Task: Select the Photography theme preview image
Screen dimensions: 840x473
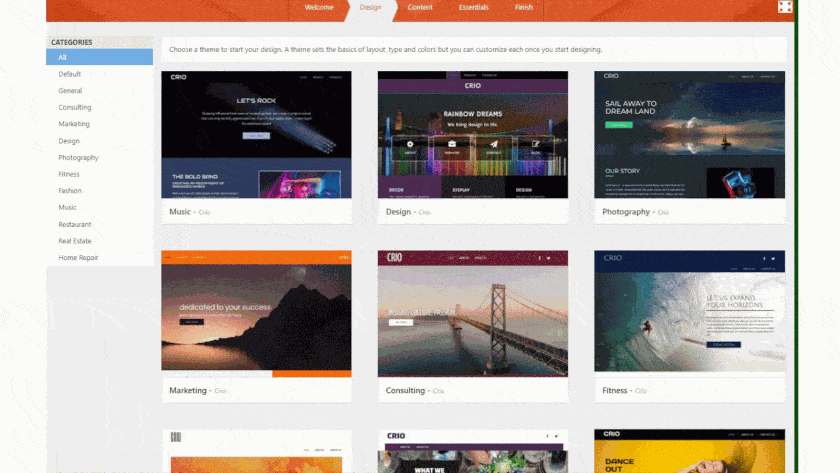Action: 689,134
